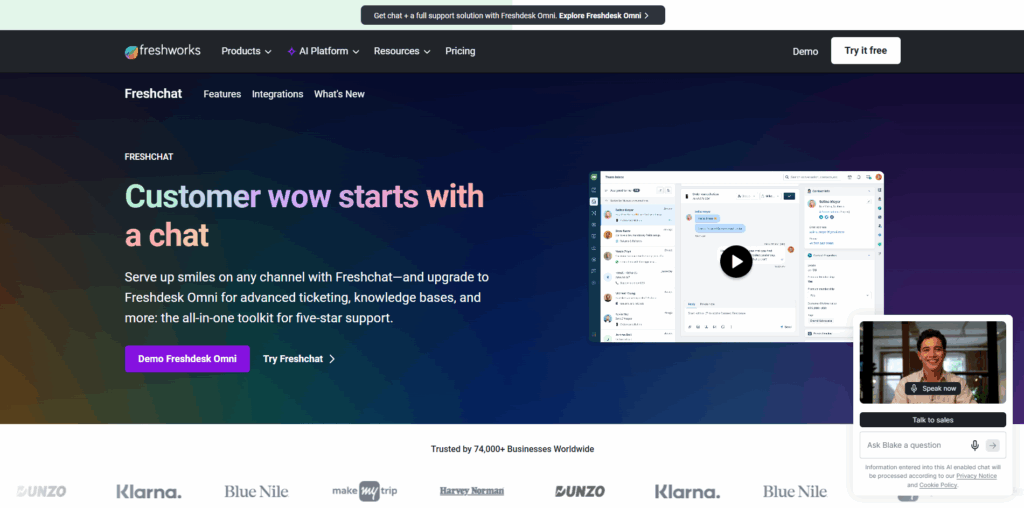The image size is (1024, 508).
Task: Click the Harvey Norman logo
Action: (x=472, y=491)
